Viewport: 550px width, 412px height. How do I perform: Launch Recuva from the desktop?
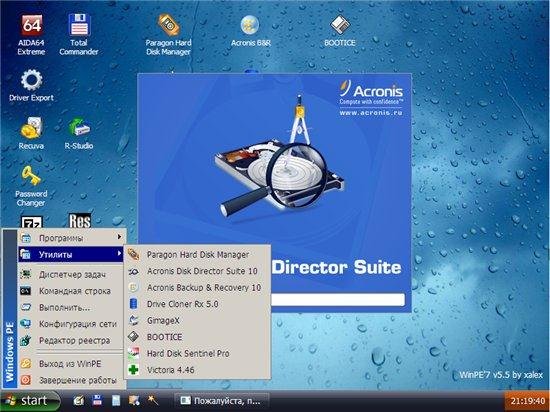(x=31, y=134)
